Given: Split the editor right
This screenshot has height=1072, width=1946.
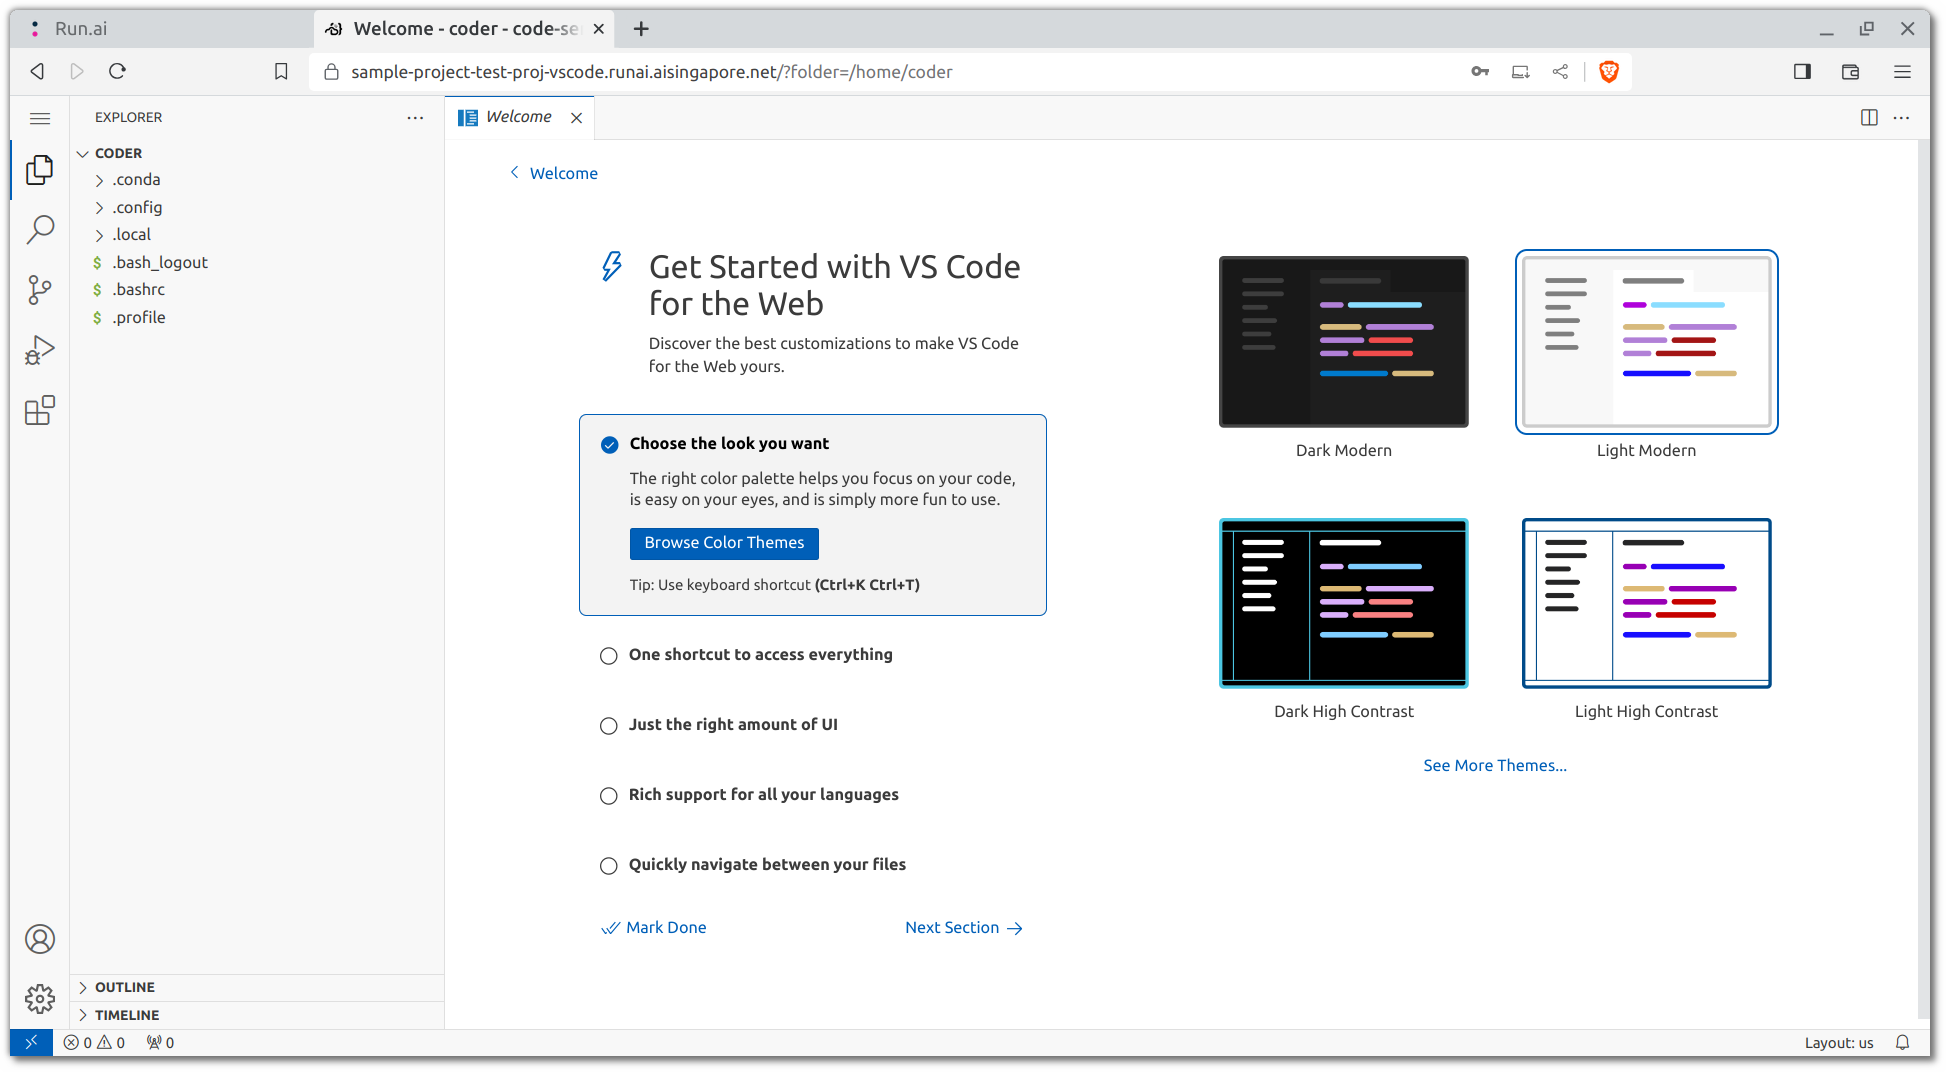Looking at the screenshot, I should pyautogui.click(x=1869, y=118).
